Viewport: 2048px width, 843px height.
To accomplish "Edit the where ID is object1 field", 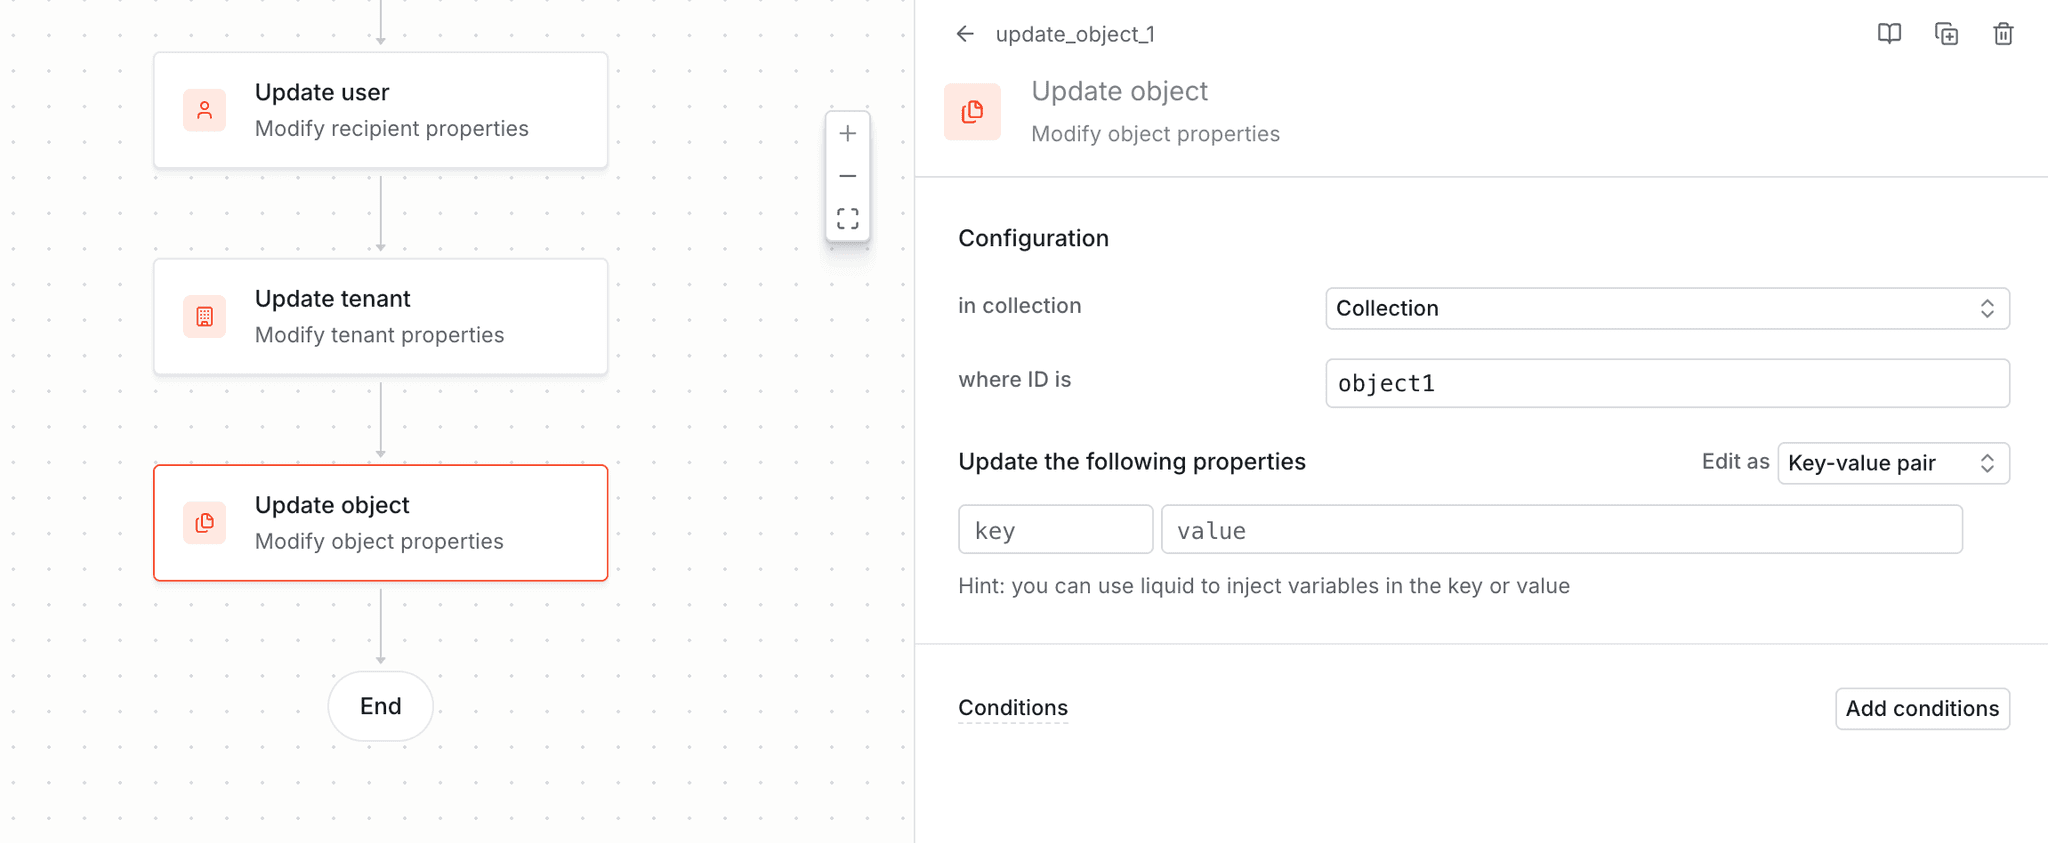I will (x=1665, y=383).
